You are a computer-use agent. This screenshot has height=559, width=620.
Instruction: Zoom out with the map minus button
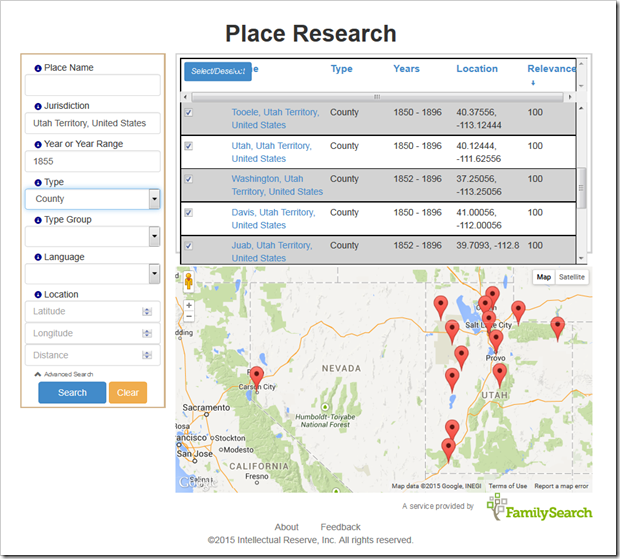pos(189,316)
